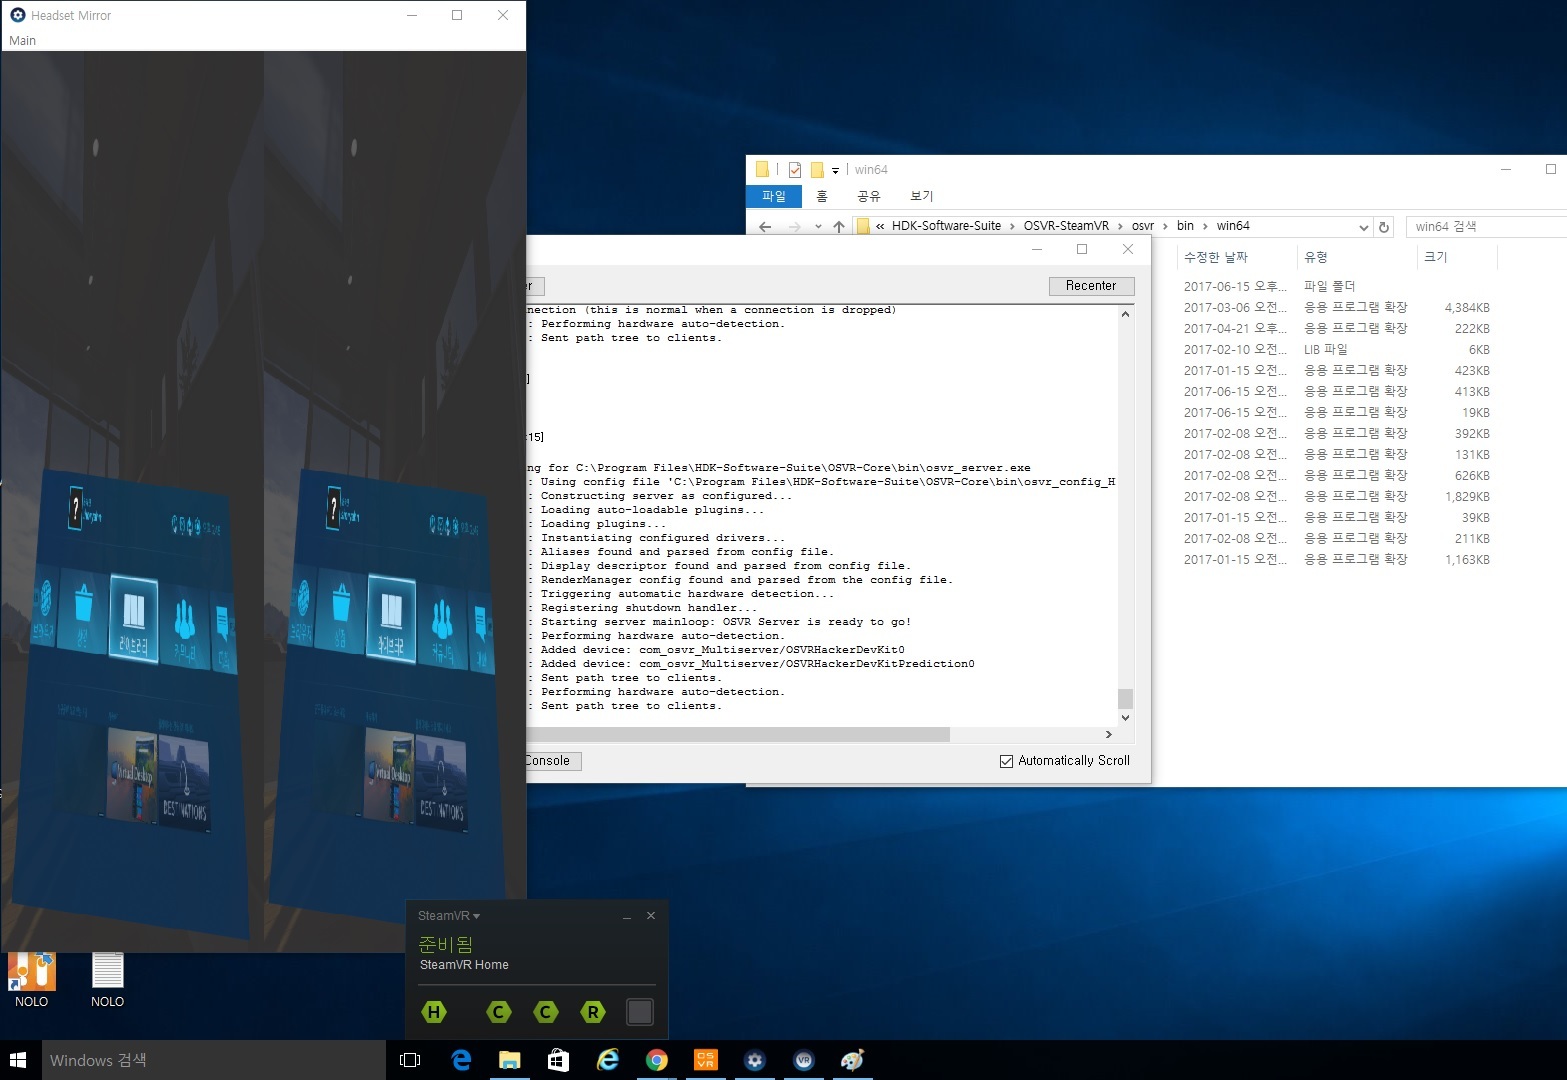Click bin in the address breadcrumb
Screen dimensions: 1567x1080
pyautogui.click(x=1185, y=226)
